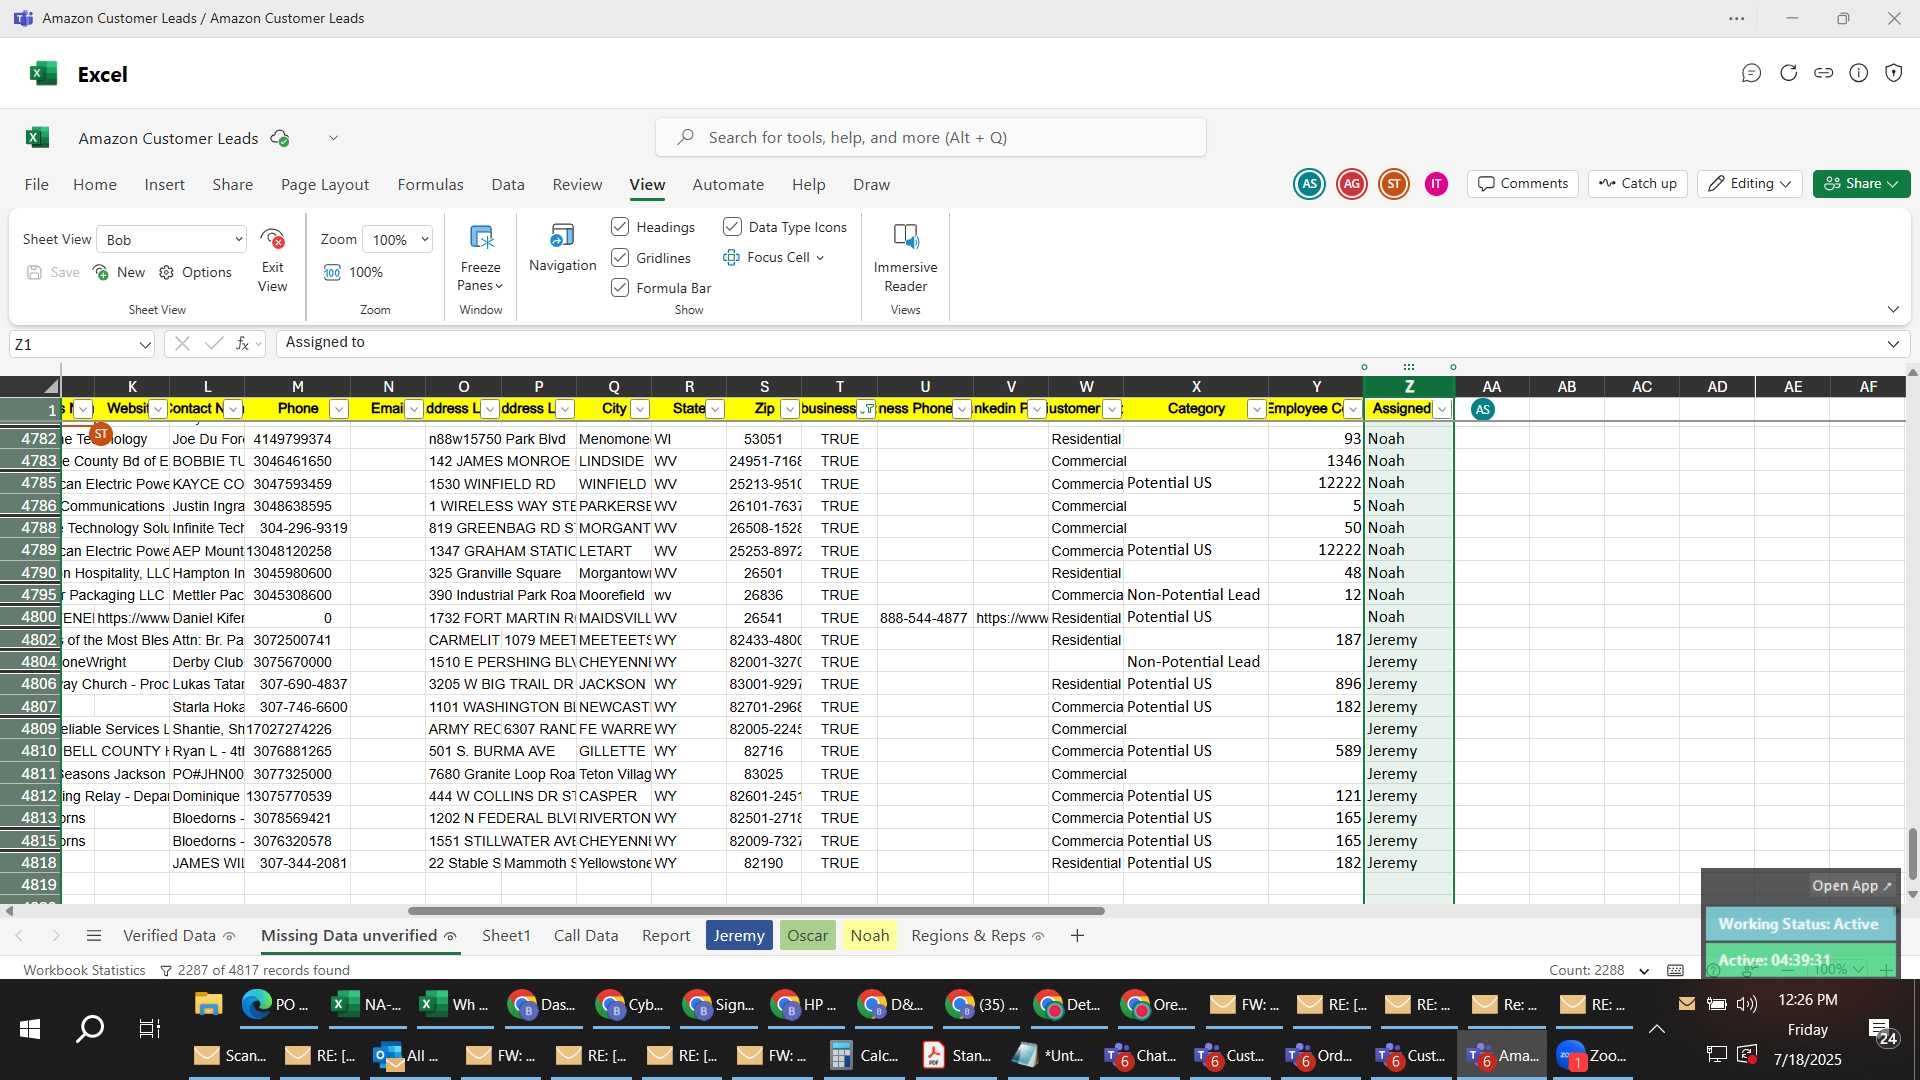Open the More options ellipsis in title bar
This screenshot has height=1080, width=1920.
click(x=1737, y=19)
